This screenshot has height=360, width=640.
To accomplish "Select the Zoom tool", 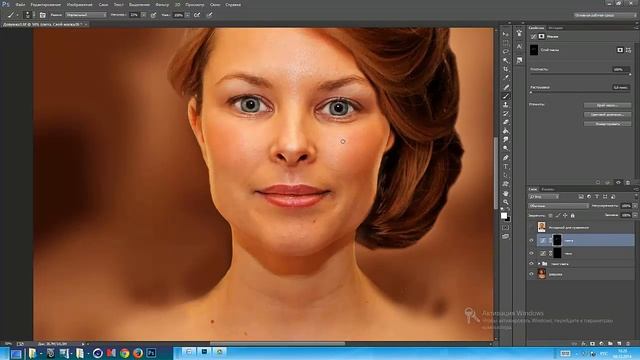I will pyautogui.click(x=506, y=202).
